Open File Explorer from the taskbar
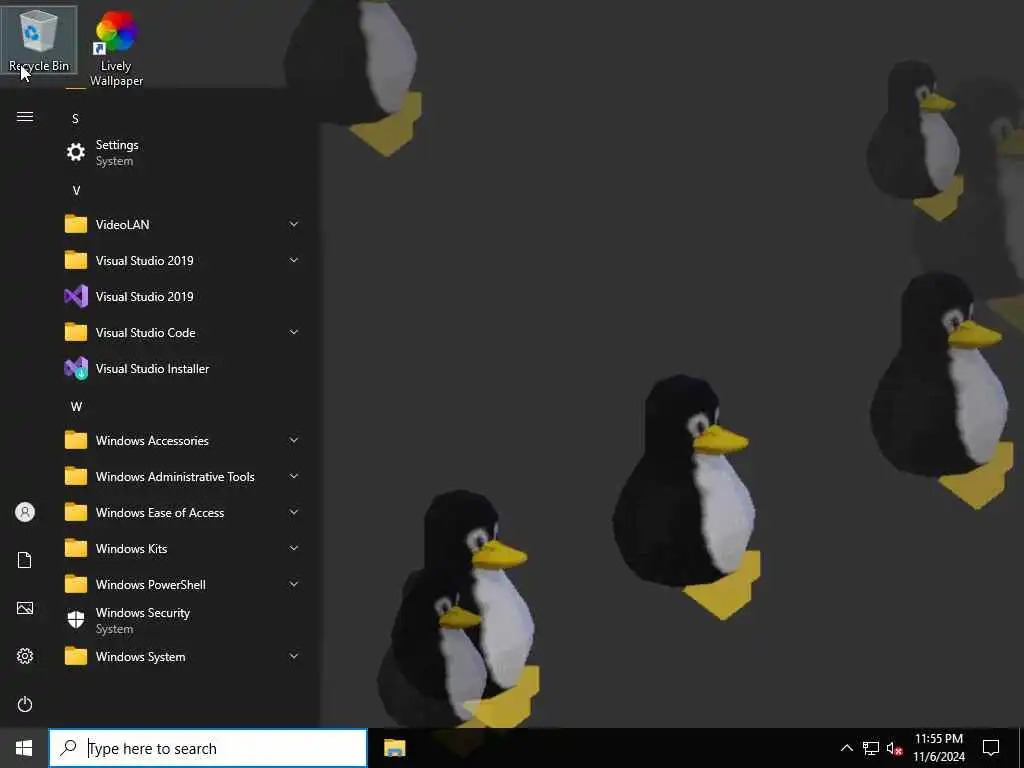The width and height of the screenshot is (1024, 768). tap(394, 748)
